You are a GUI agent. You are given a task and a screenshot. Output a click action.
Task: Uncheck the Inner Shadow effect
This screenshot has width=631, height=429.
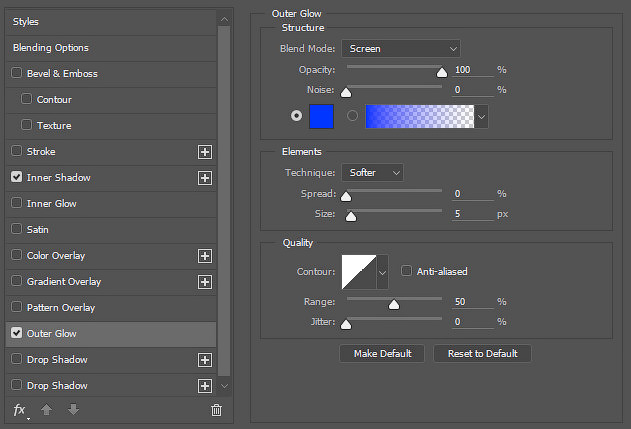[16, 177]
